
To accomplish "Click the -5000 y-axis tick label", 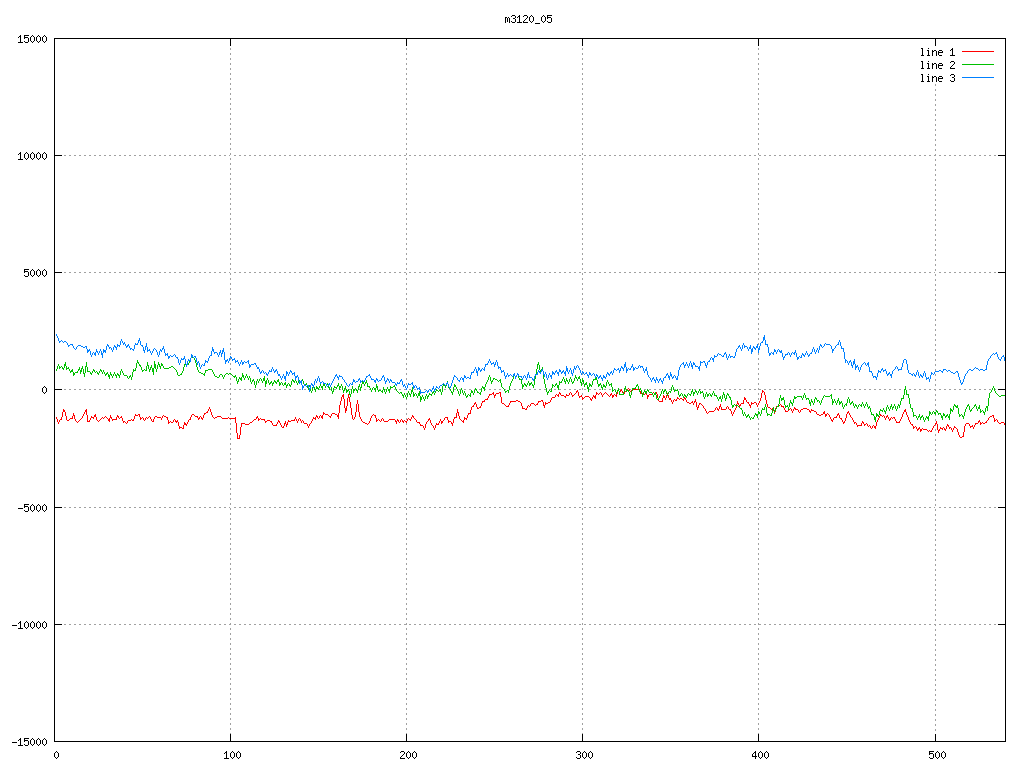I will coord(32,507).
